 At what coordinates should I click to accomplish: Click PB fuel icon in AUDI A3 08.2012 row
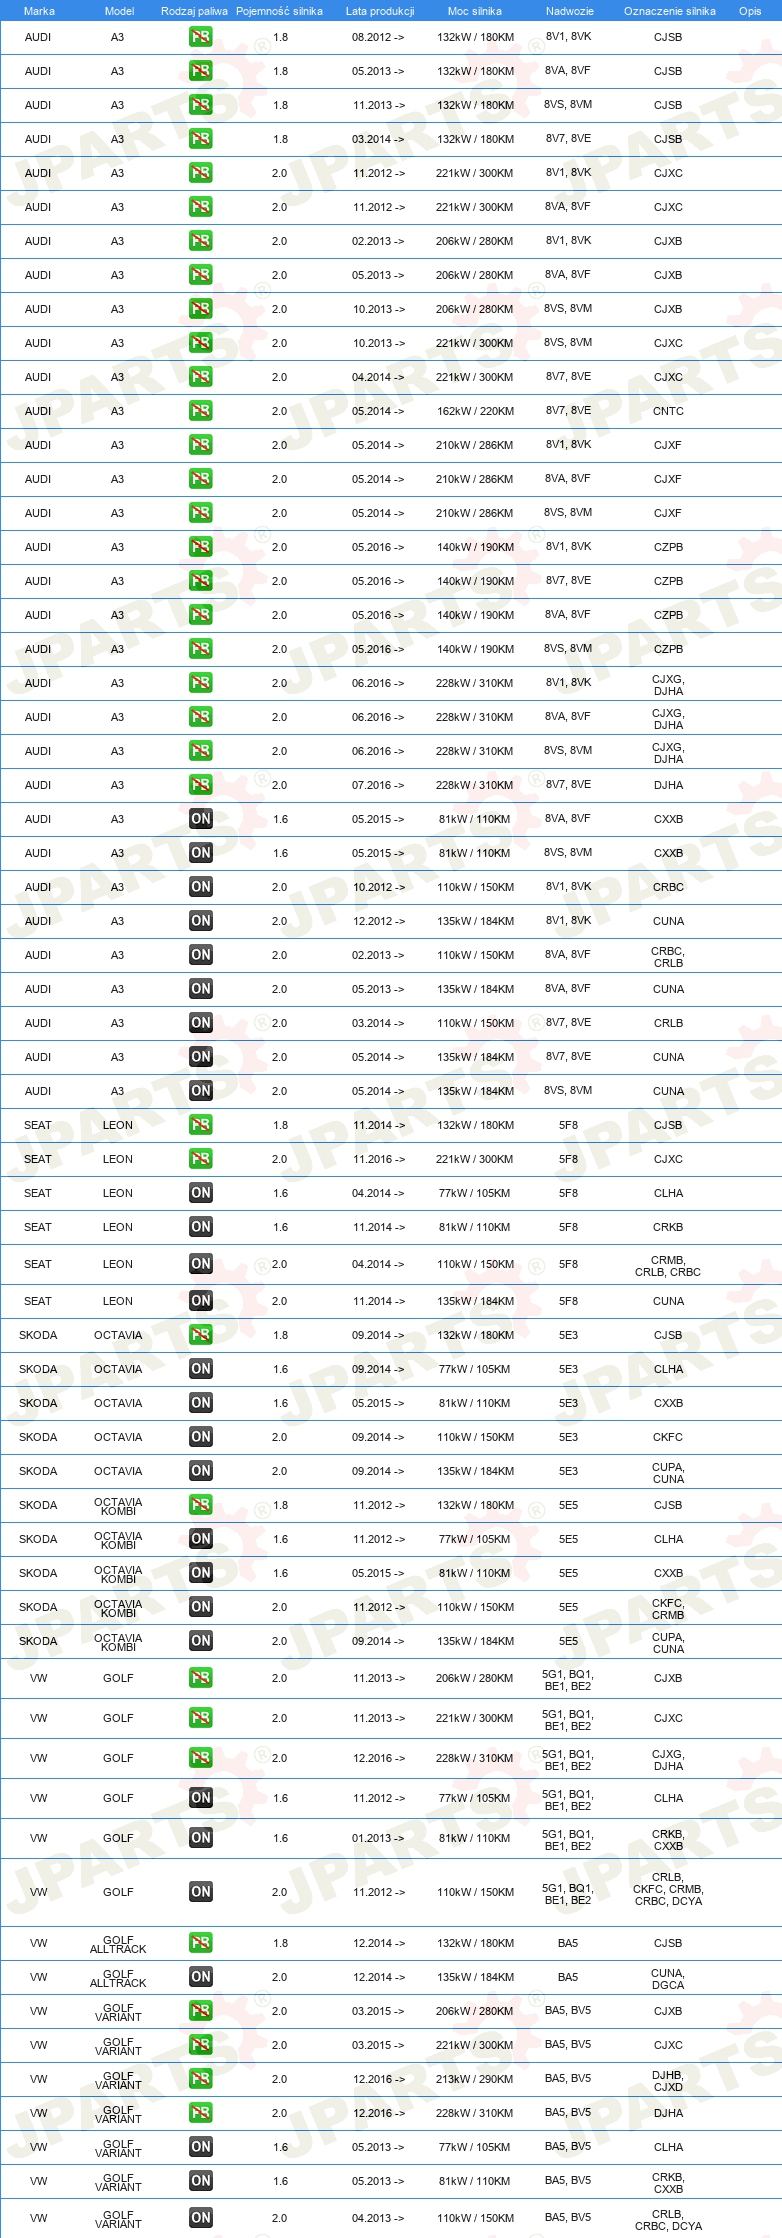tap(200, 37)
